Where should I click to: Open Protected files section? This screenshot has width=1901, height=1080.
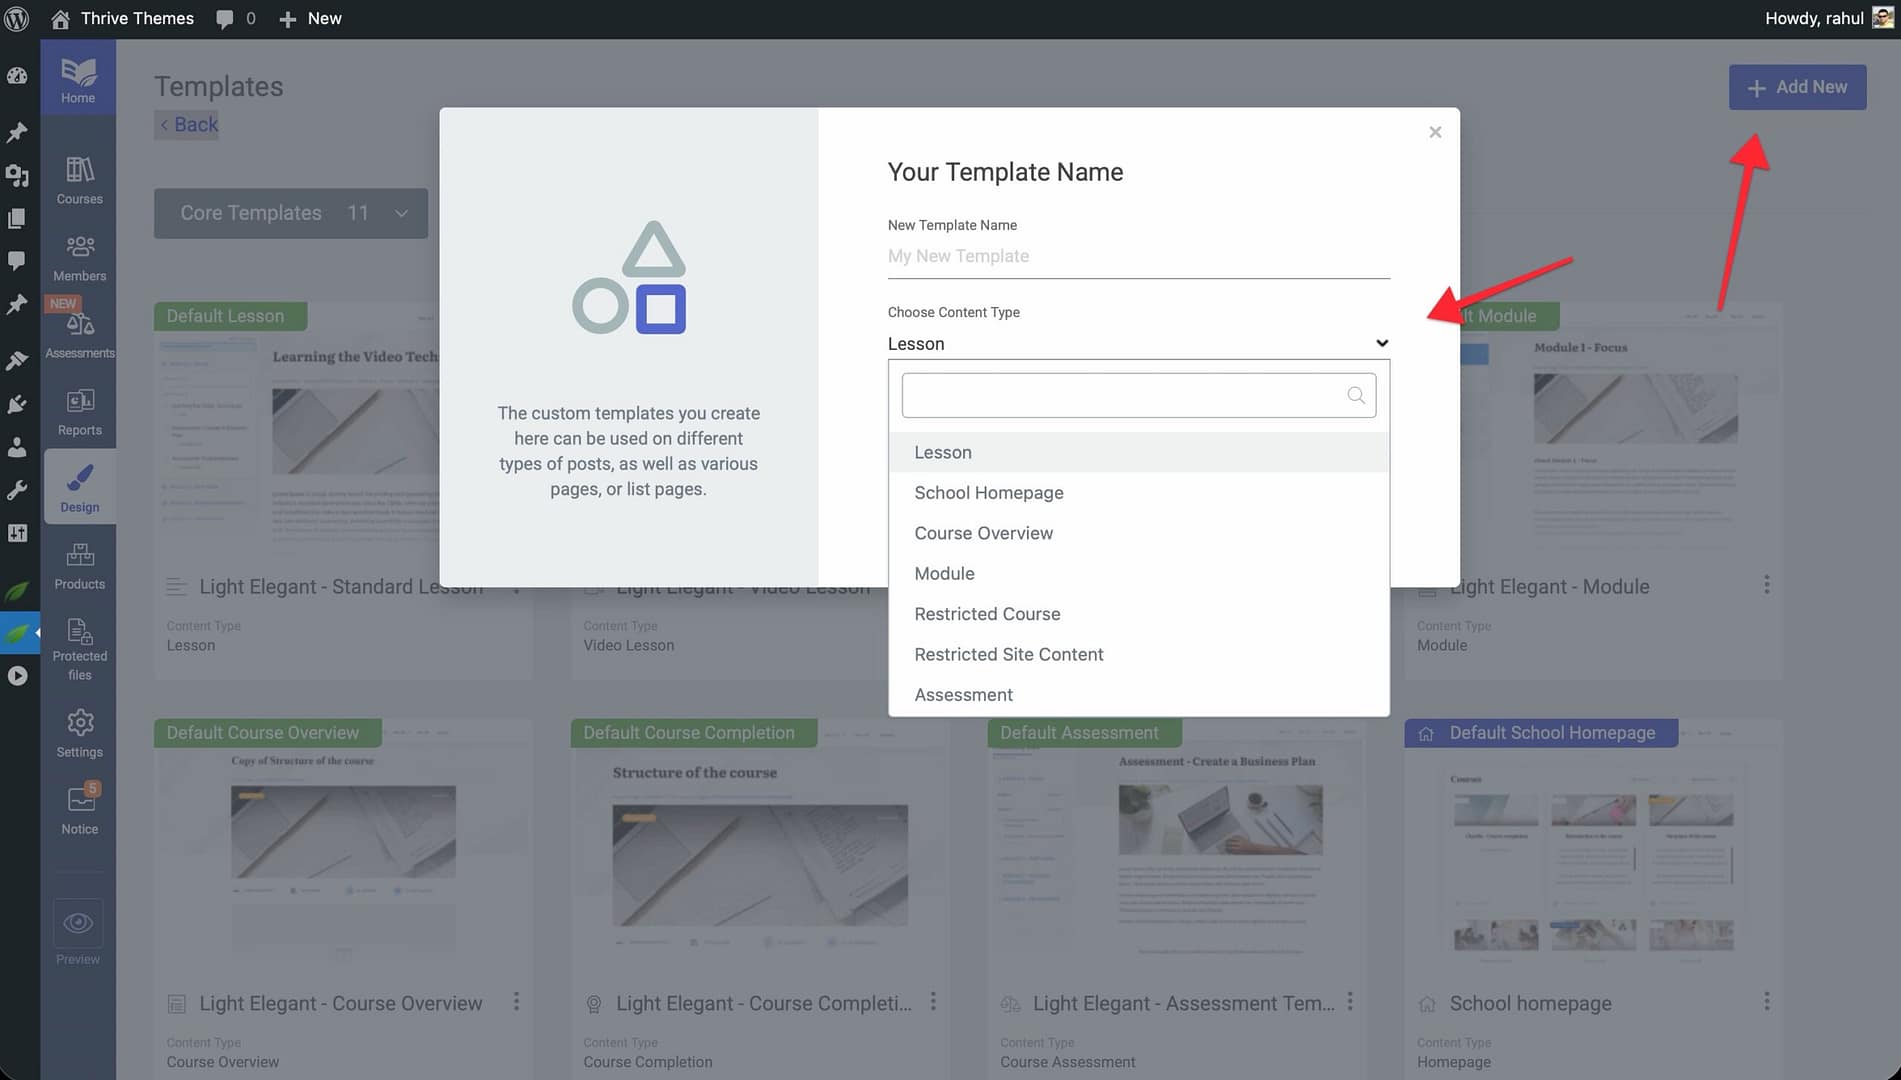click(x=79, y=648)
